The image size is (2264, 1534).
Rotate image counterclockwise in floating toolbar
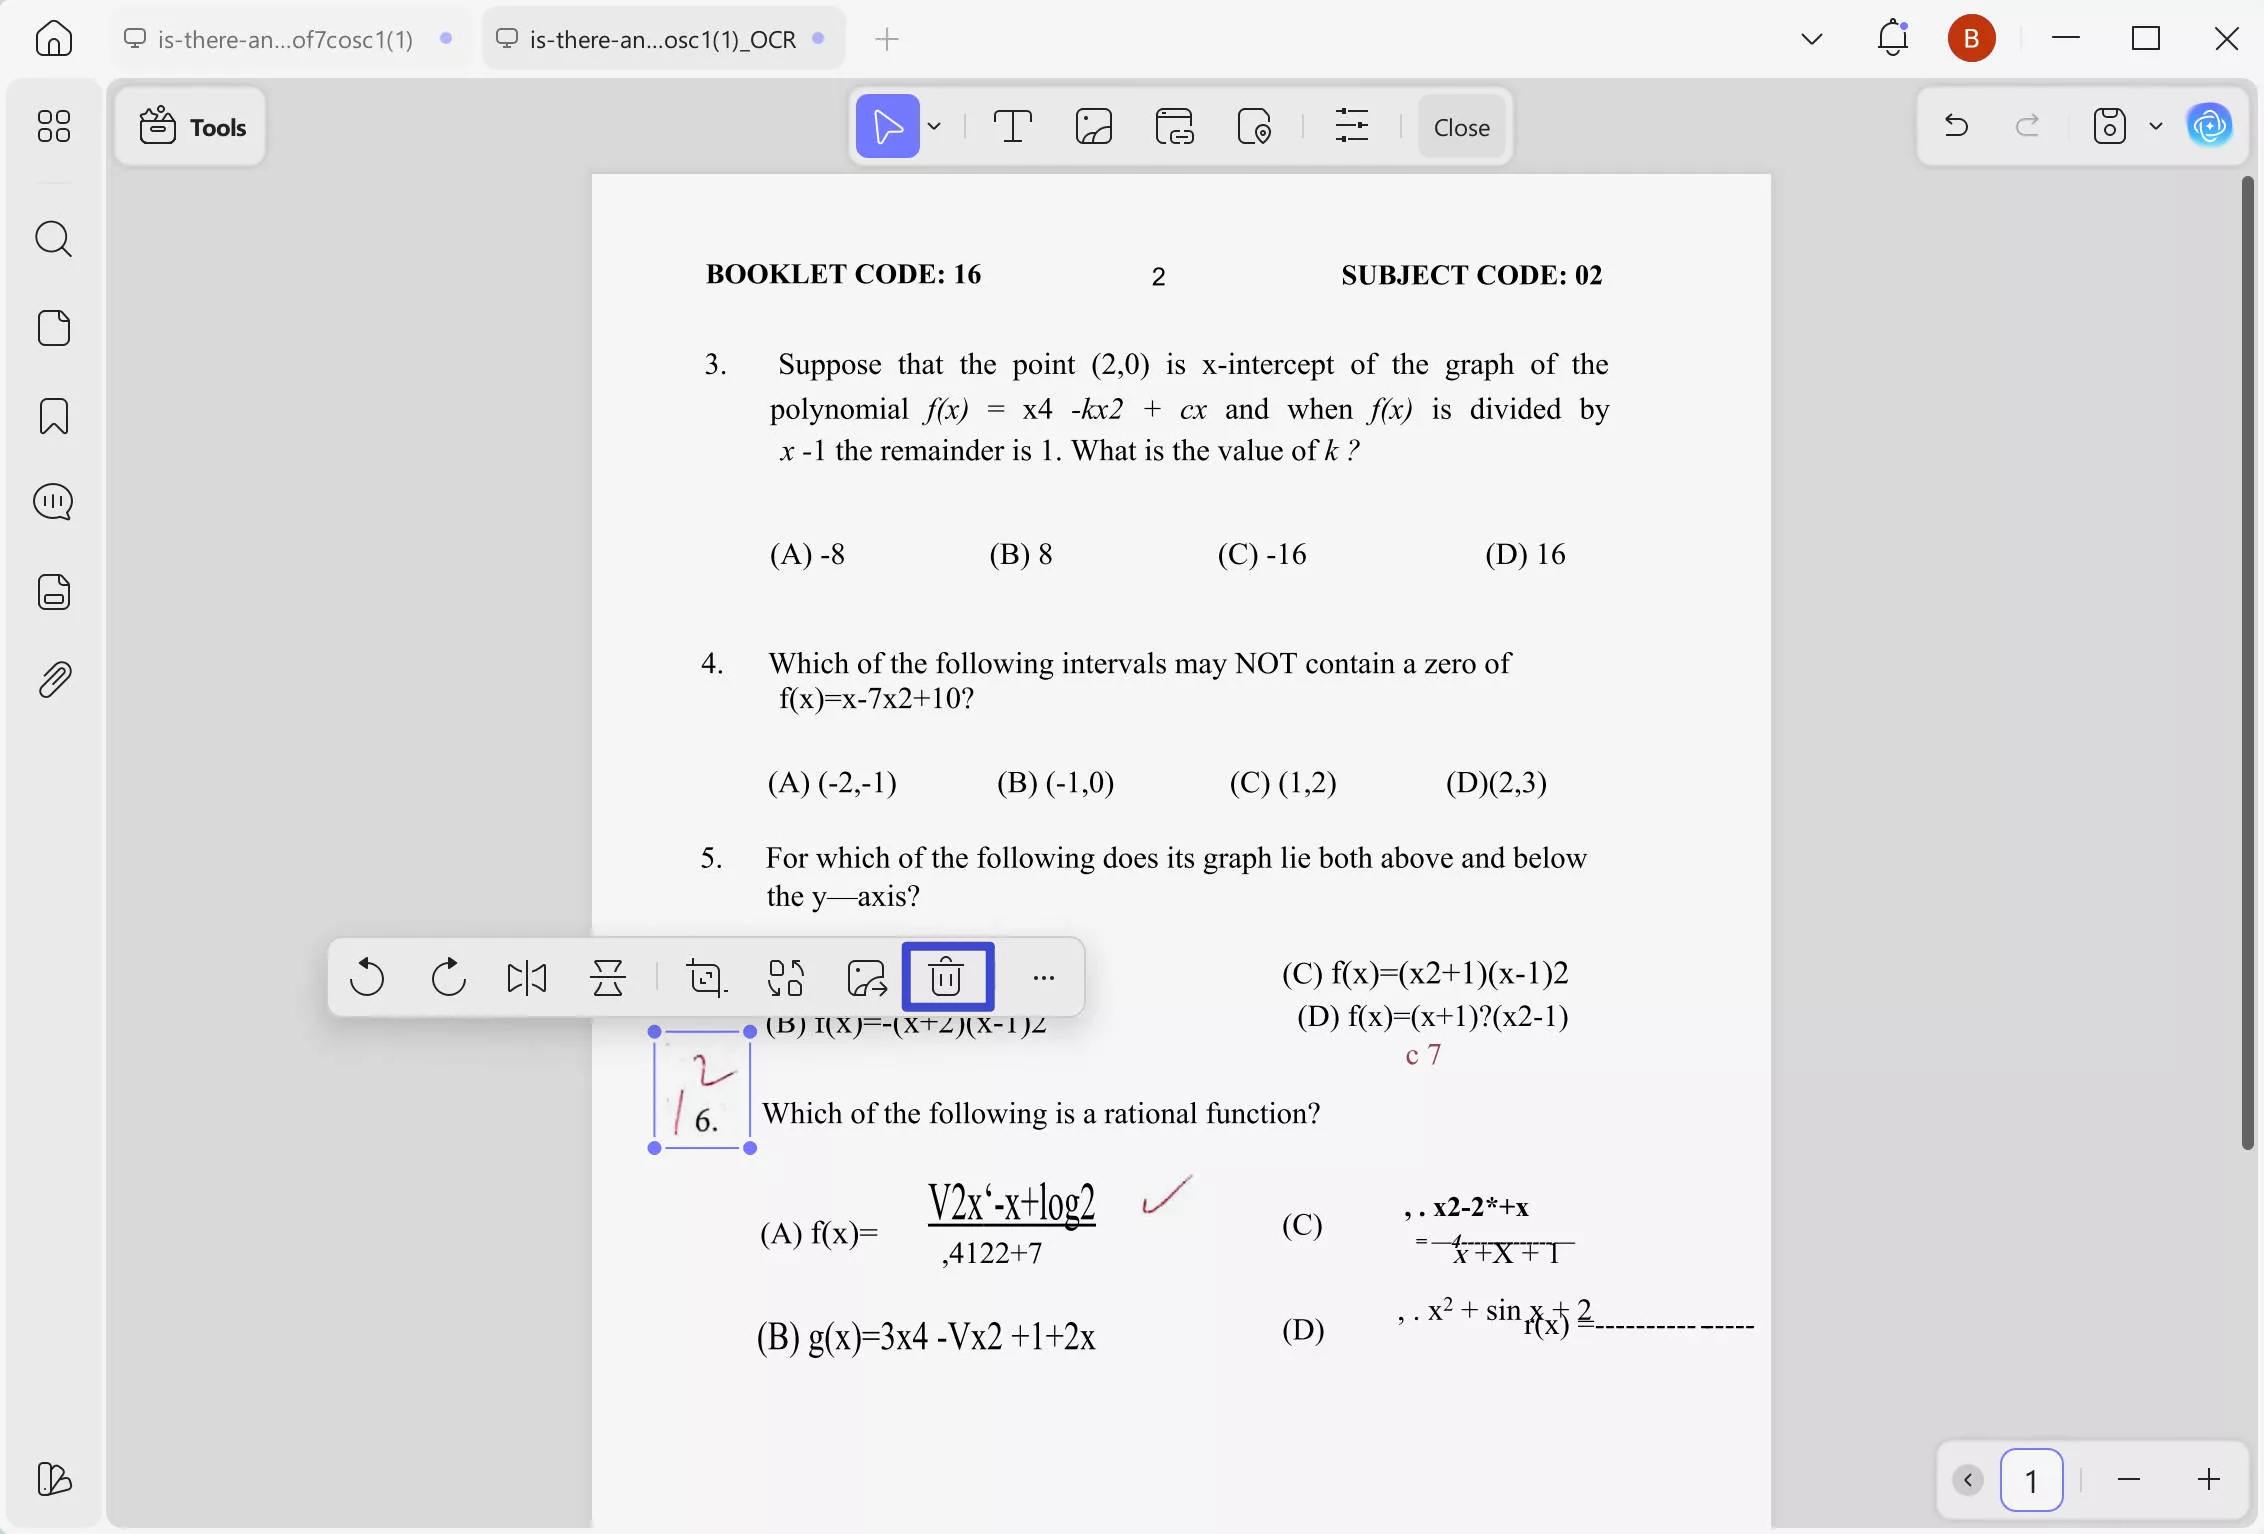point(367,977)
